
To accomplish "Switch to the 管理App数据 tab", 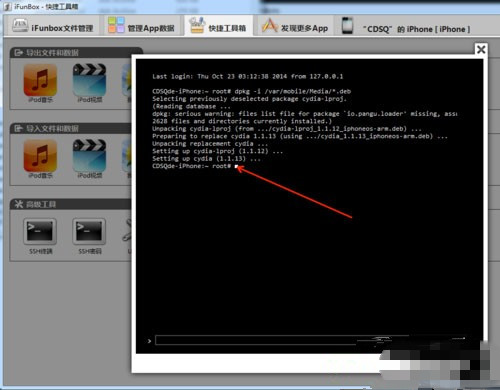I will [142, 26].
